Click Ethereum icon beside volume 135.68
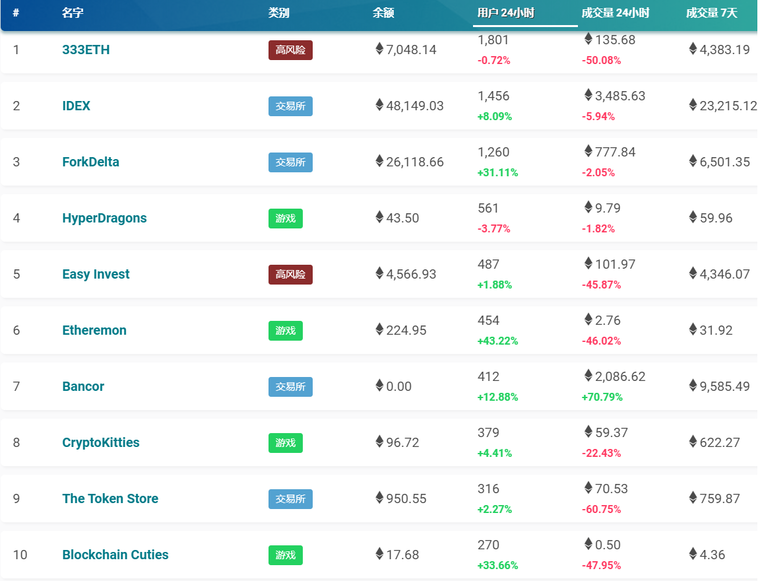This screenshot has width=760, height=581. [588, 39]
